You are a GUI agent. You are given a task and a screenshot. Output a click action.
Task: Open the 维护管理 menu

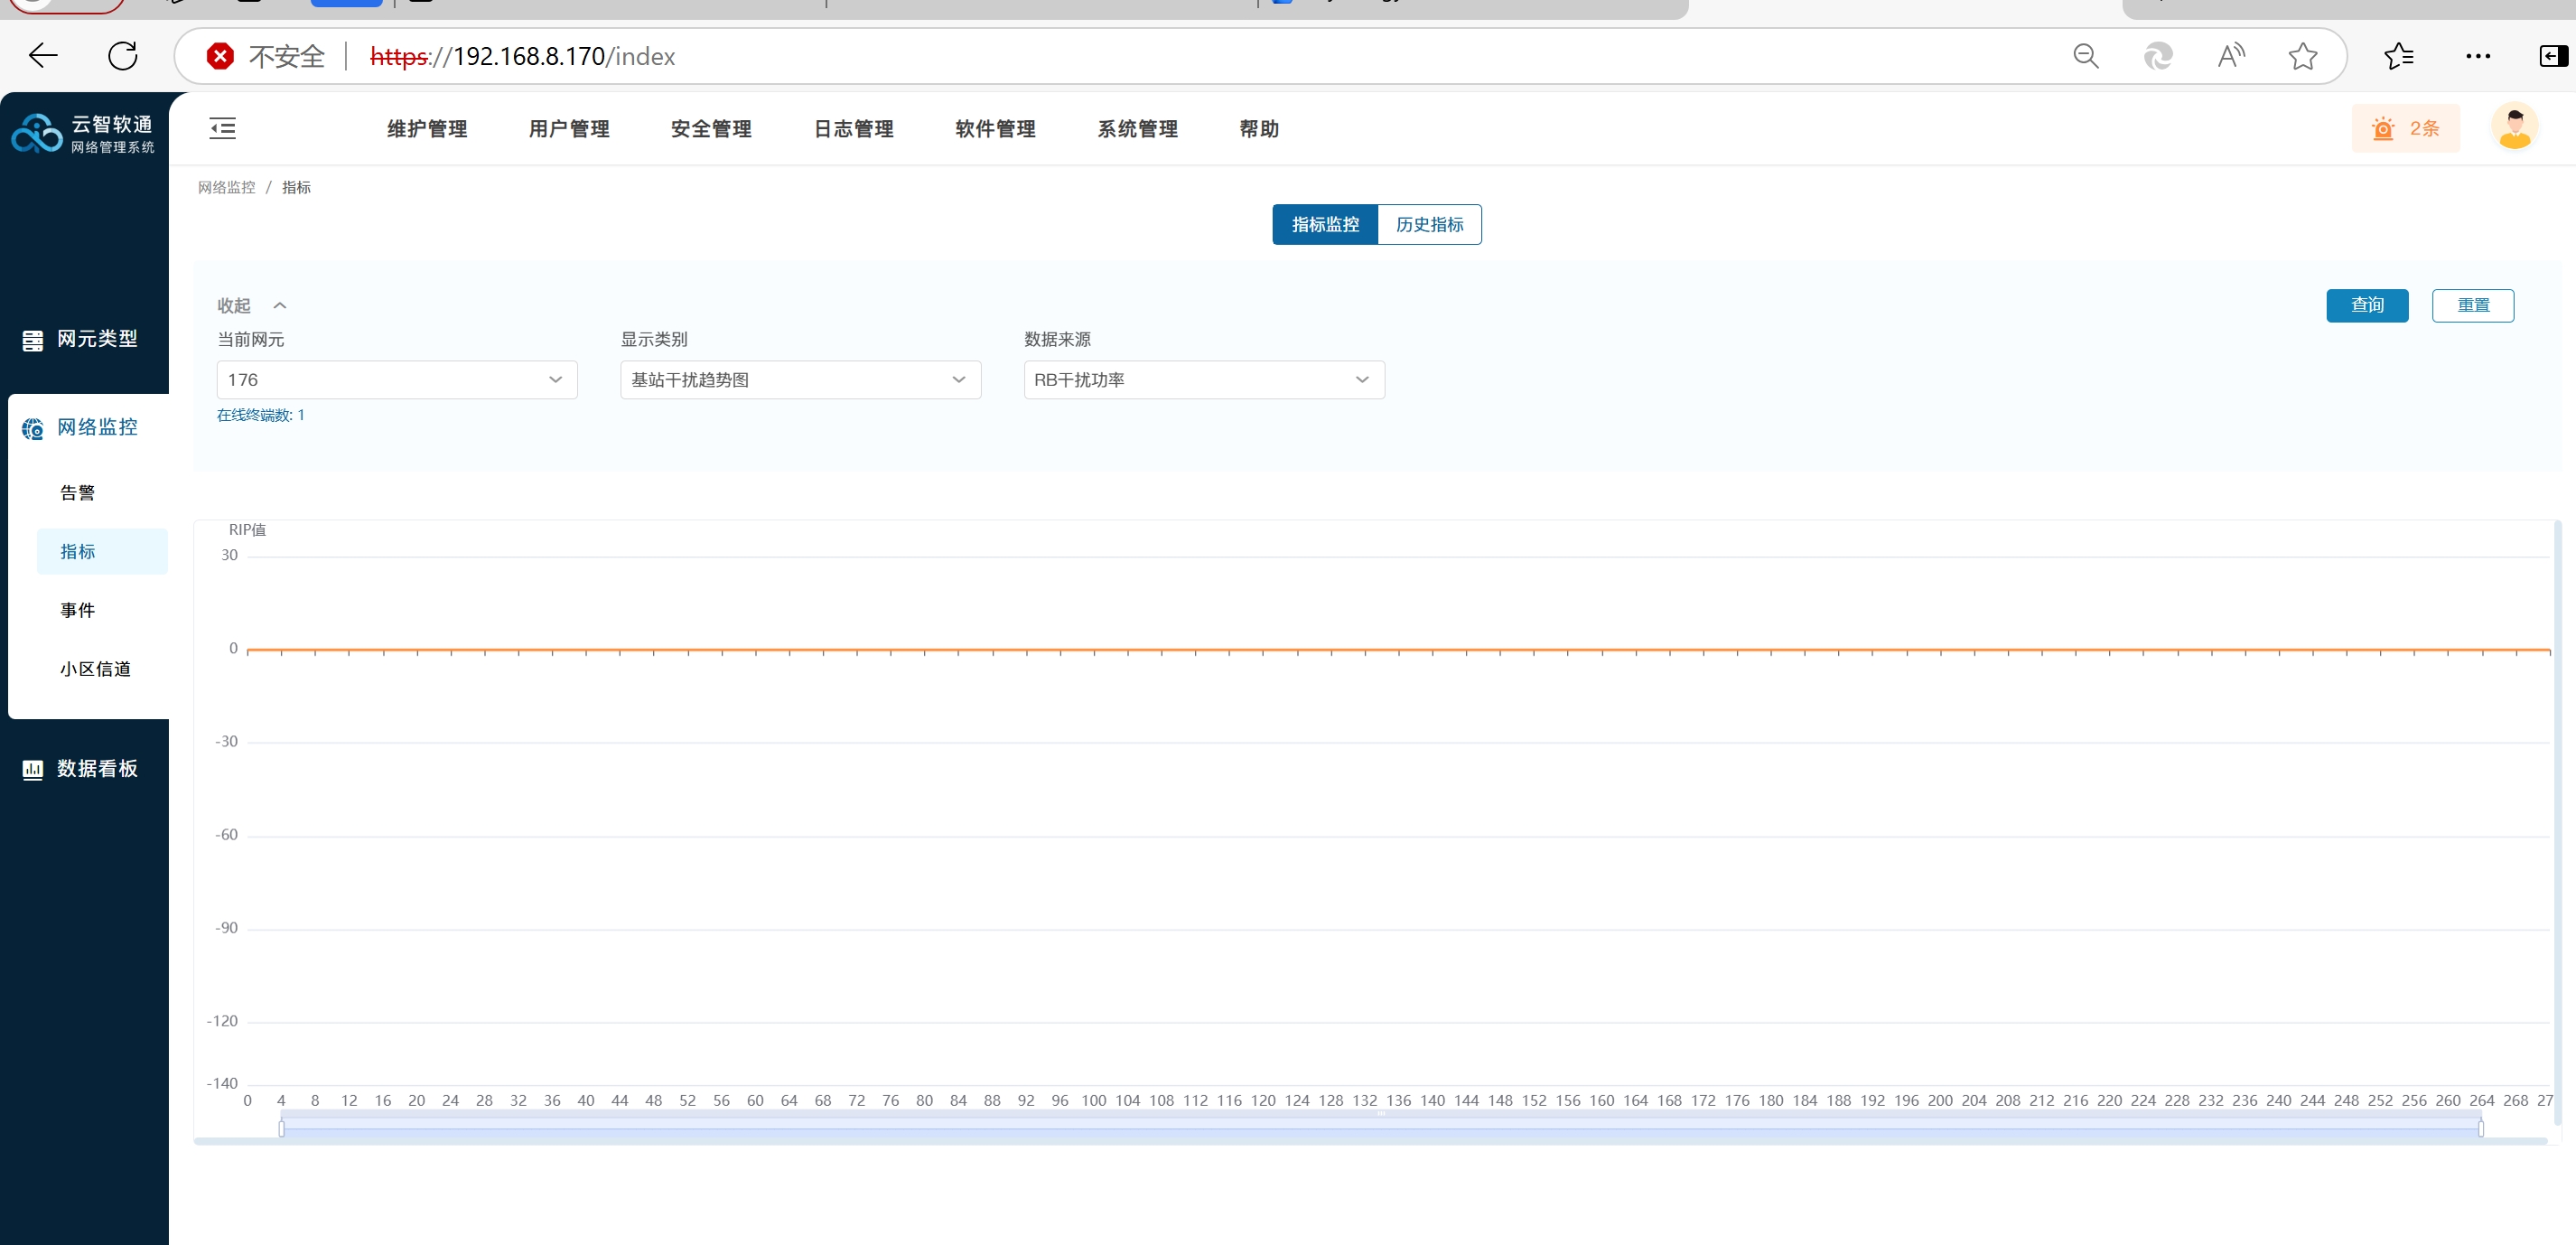tap(427, 128)
